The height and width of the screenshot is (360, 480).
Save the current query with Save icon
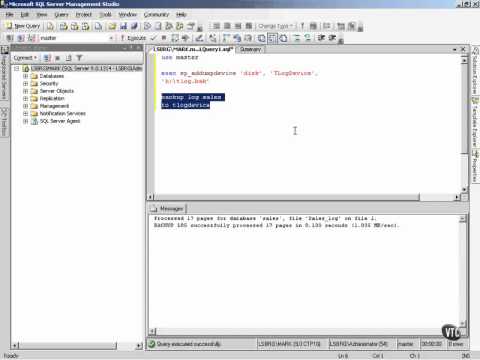pos(123,26)
